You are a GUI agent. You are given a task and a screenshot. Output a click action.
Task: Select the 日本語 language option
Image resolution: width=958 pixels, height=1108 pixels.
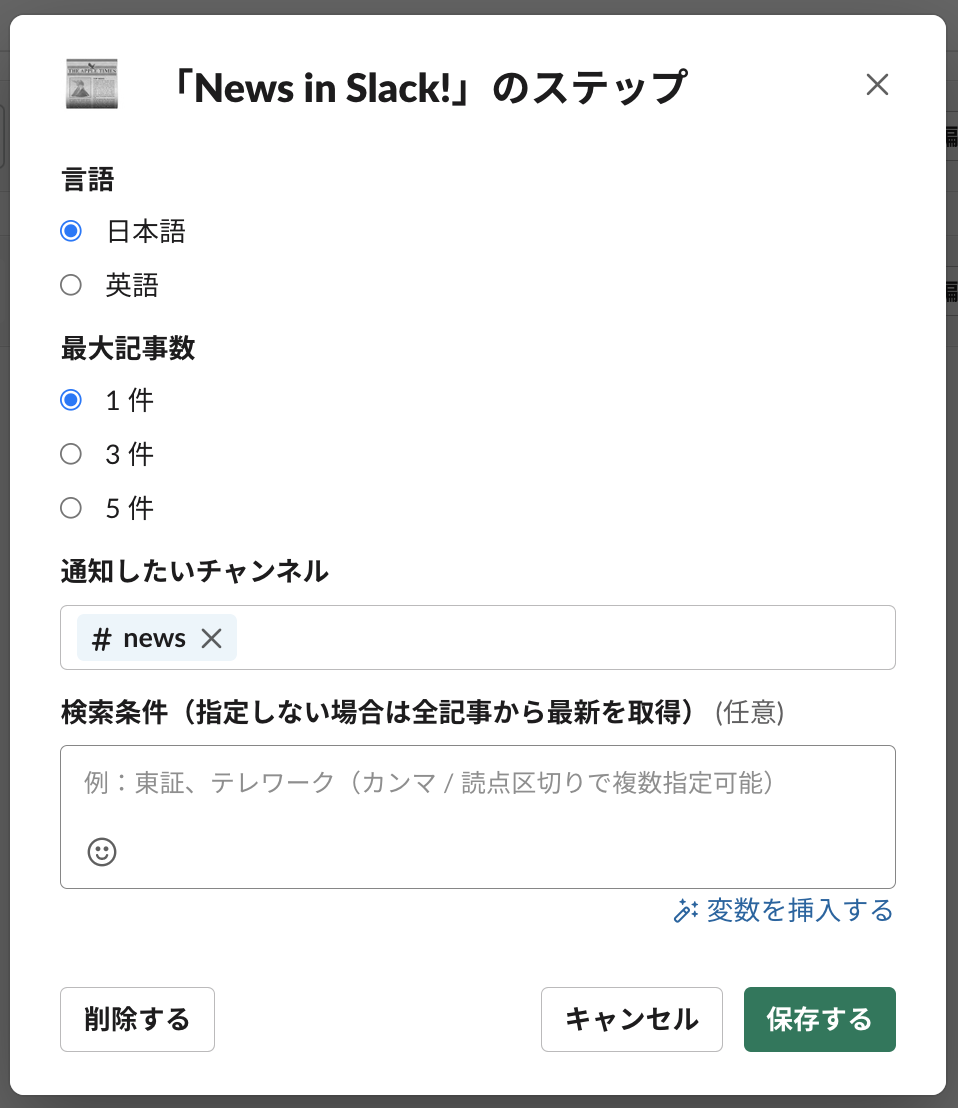[71, 231]
